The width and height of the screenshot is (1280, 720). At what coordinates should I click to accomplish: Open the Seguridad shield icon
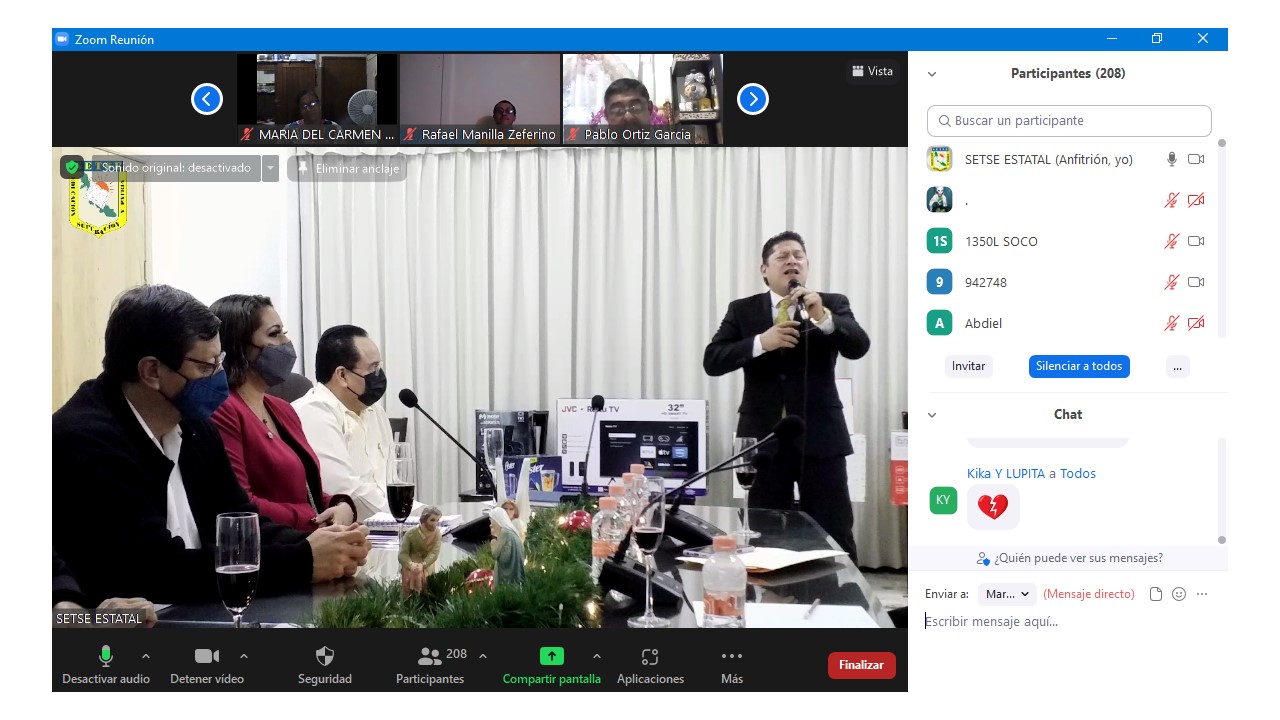point(325,656)
